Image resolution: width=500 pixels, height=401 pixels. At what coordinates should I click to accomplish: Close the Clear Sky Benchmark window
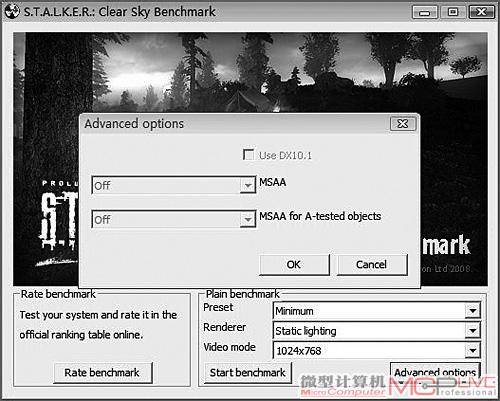482,12
